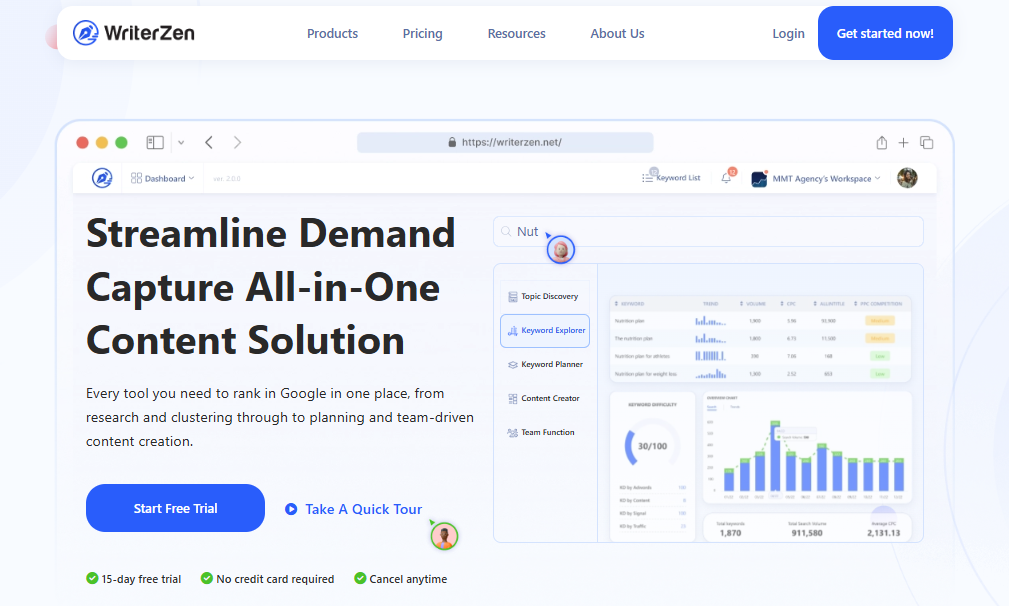Click the '15-day free trial' text
This screenshot has height=606, width=1009.
[x=141, y=579]
